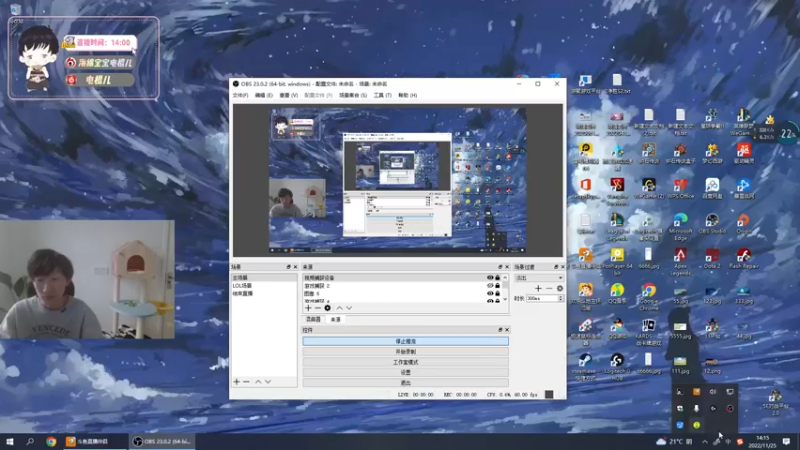800x450 pixels.
Task: Remove scene transition with minus icon
Action: pos(549,288)
